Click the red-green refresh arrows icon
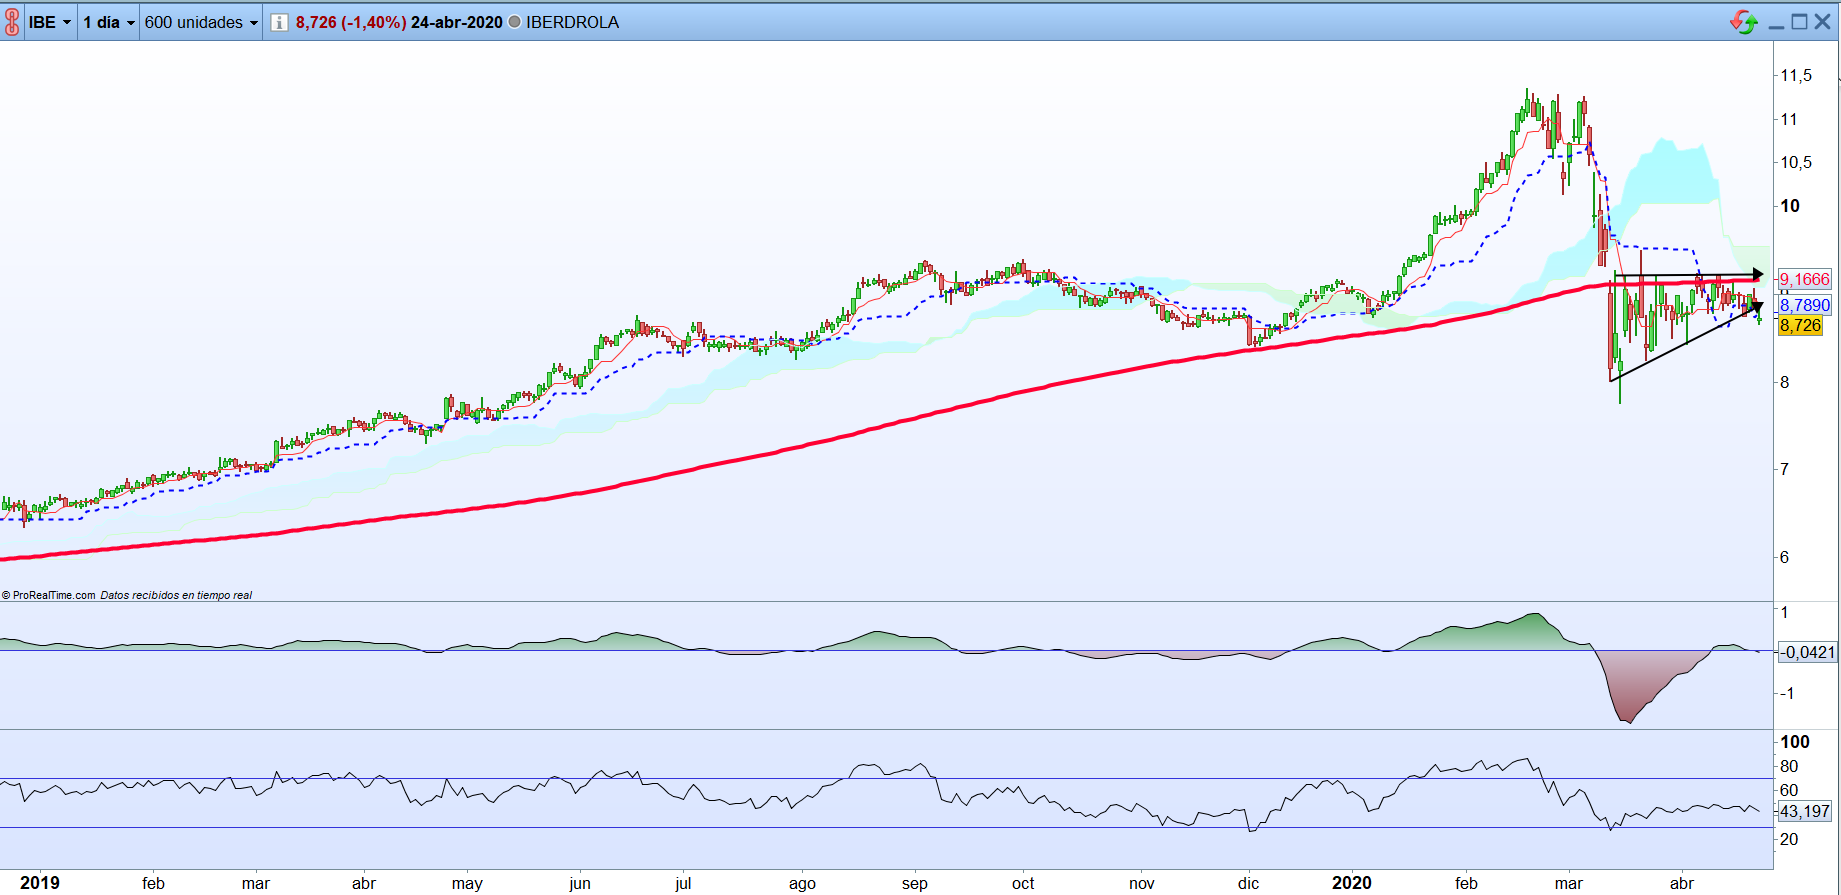The height and width of the screenshot is (895, 1841). [1744, 22]
